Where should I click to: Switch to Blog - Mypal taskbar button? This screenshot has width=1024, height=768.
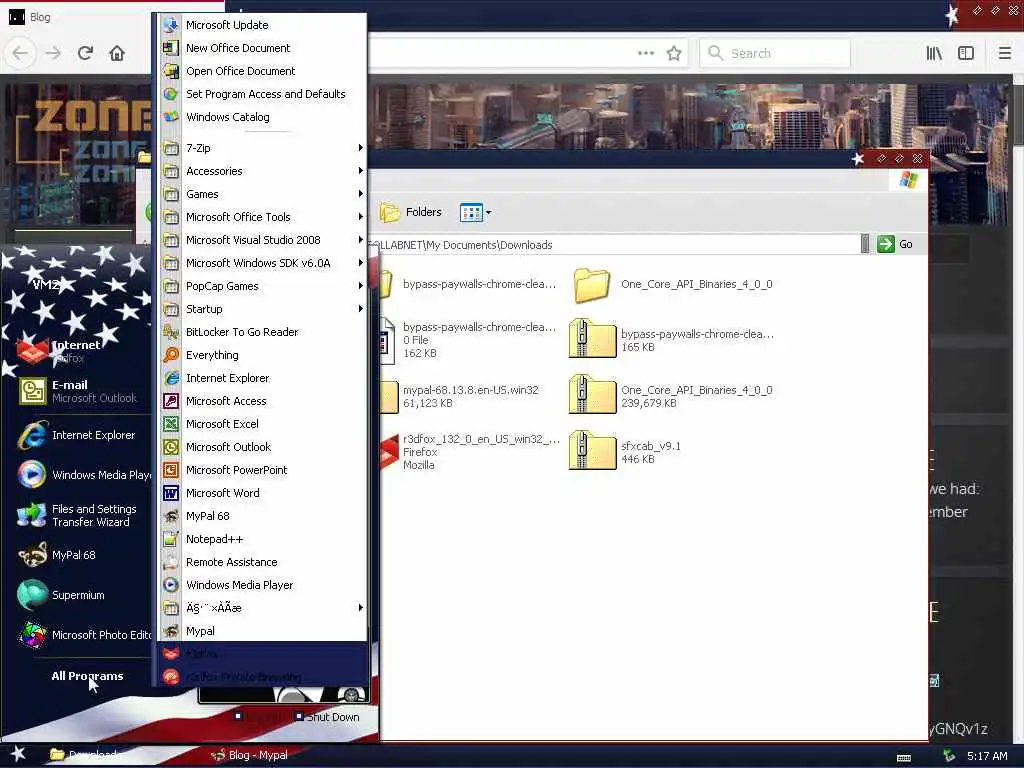tap(249, 755)
